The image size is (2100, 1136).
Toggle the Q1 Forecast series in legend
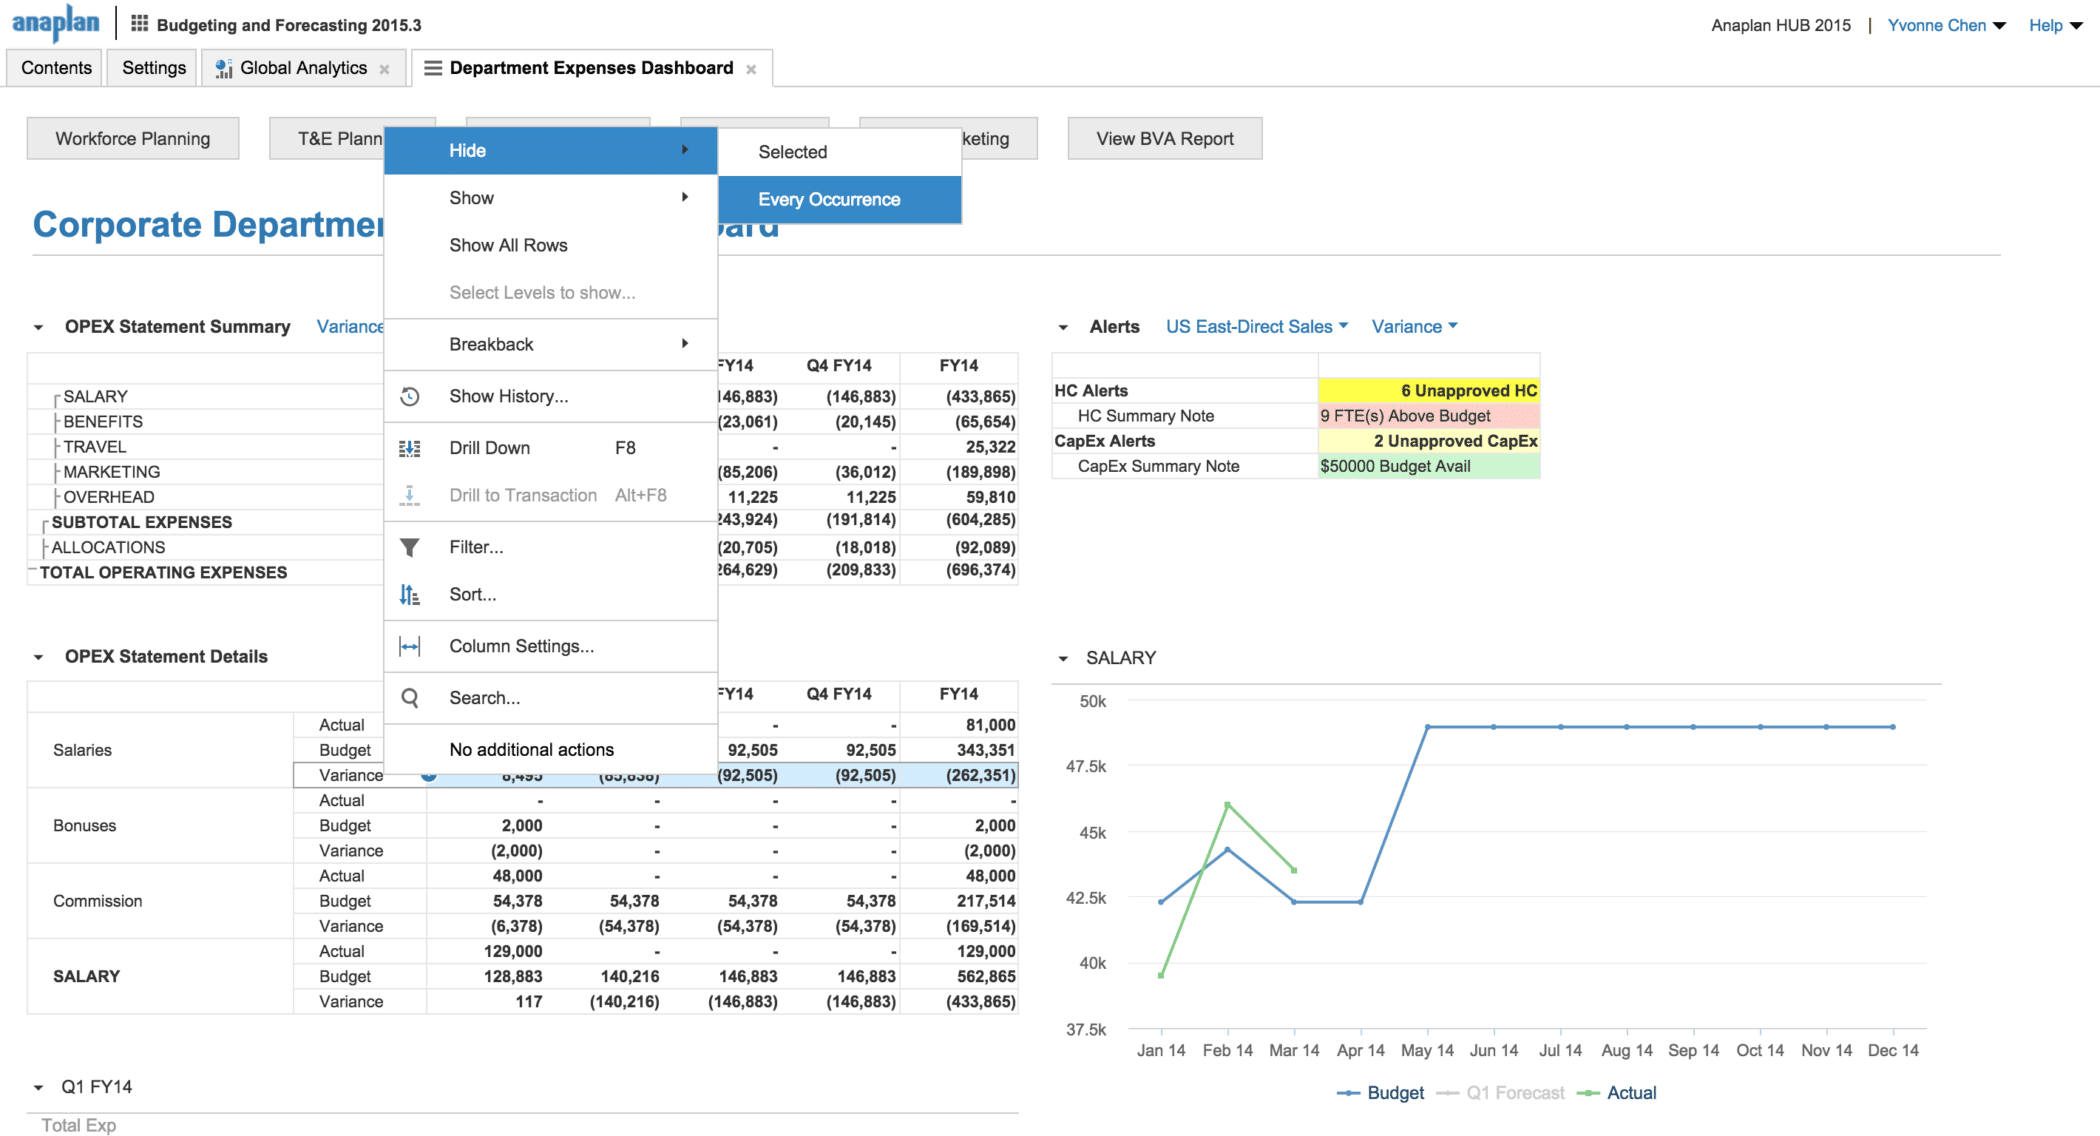tap(1501, 1093)
